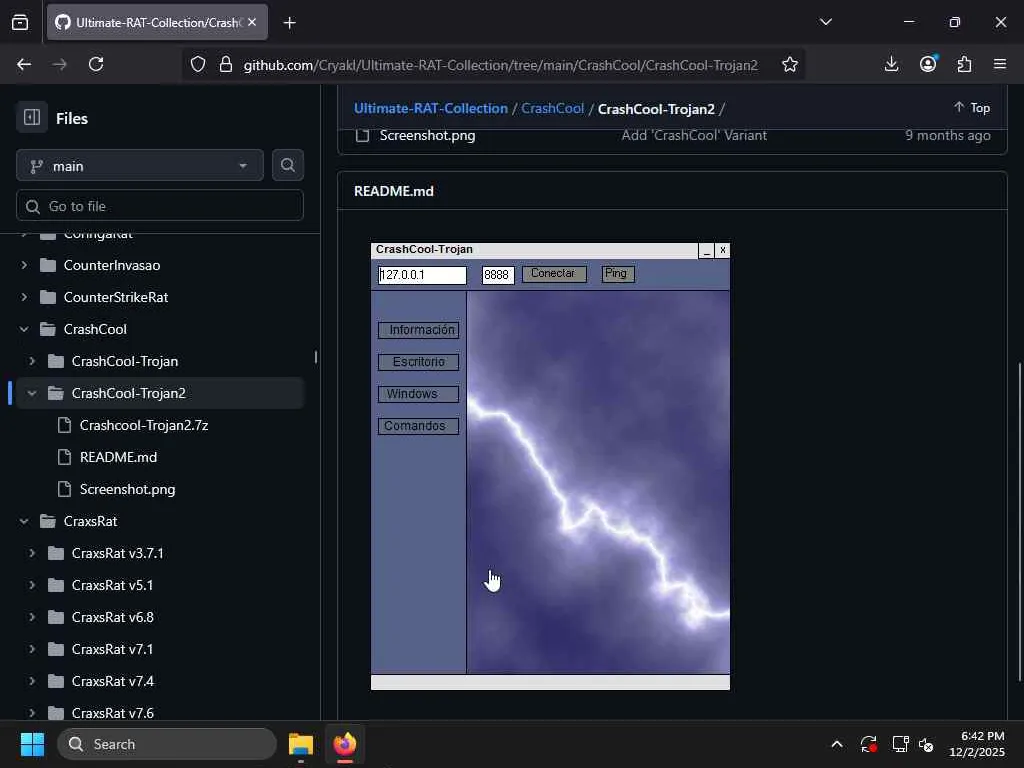
Task: Open the Windows Start menu
Action: point(32,744)
